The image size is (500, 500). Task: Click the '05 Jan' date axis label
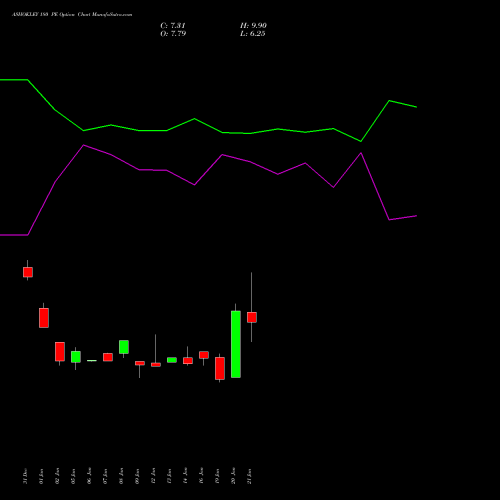[73, 476]
